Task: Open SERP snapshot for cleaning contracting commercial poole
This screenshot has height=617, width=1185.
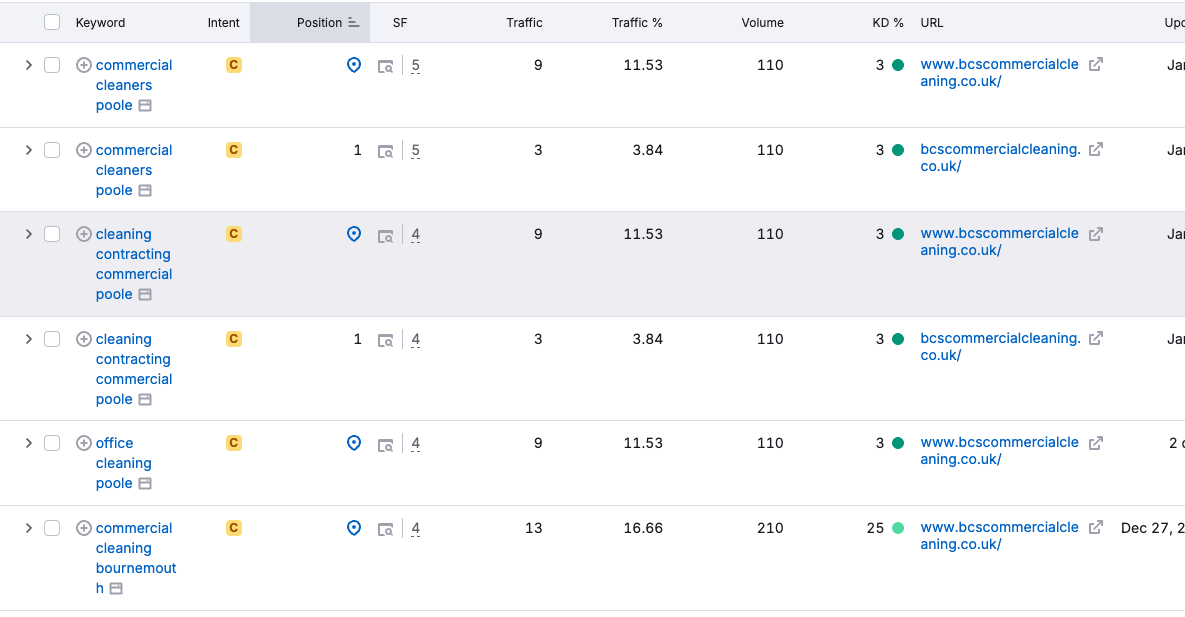Action: coord(387,234)
